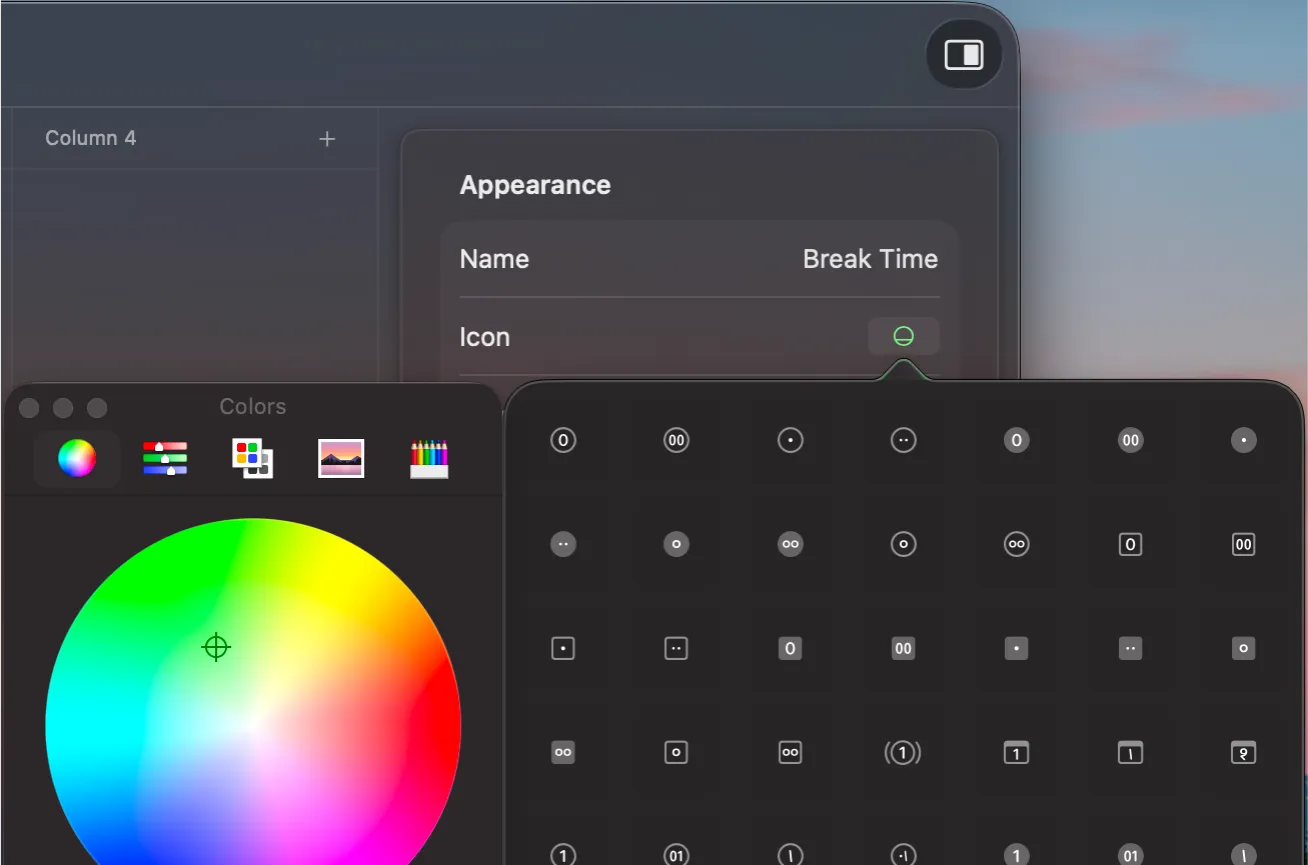Pick the "01" circled icon
1308x865 pixels.
click(676, 855)
